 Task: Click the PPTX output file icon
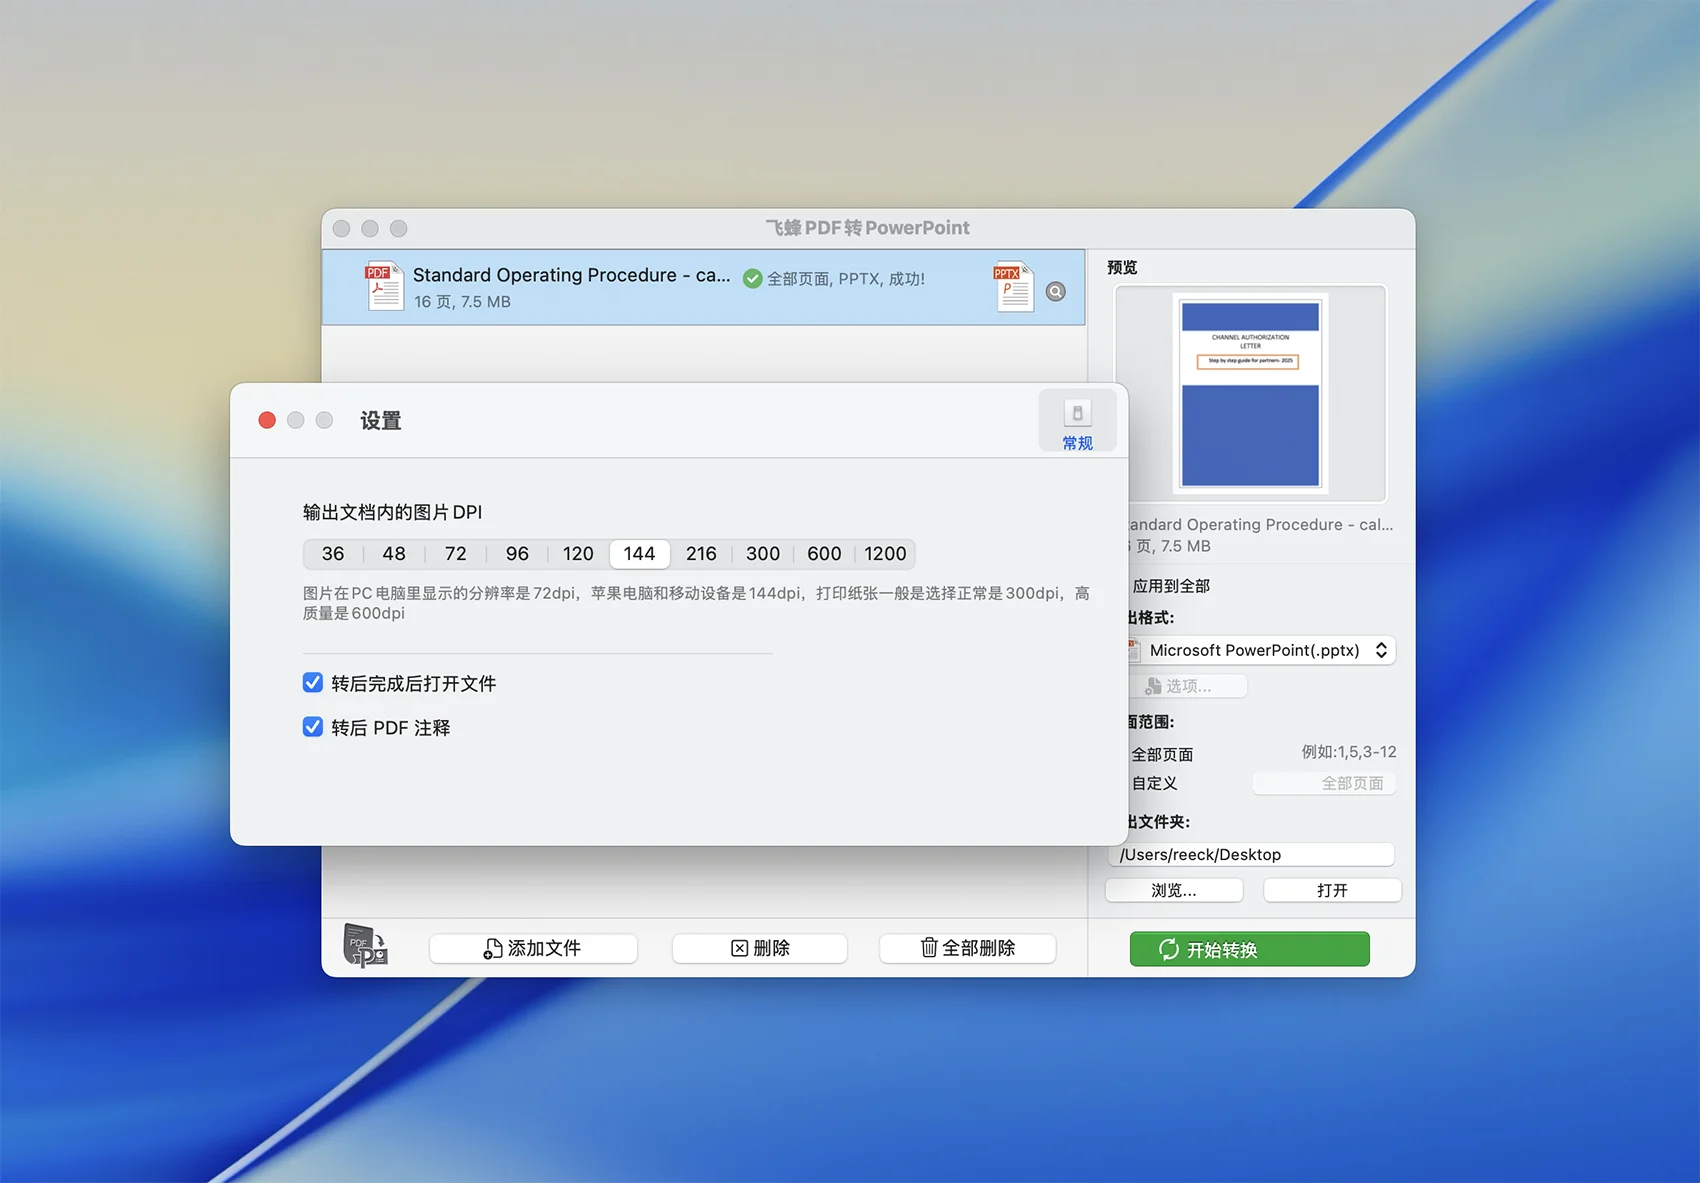(x=1013, y=288)
